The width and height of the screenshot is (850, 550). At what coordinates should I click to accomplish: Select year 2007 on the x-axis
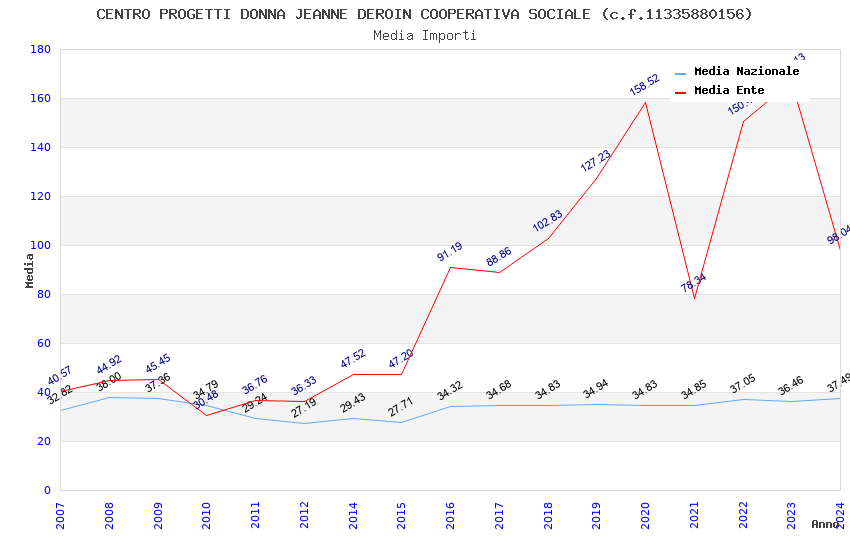coord(60,515)
